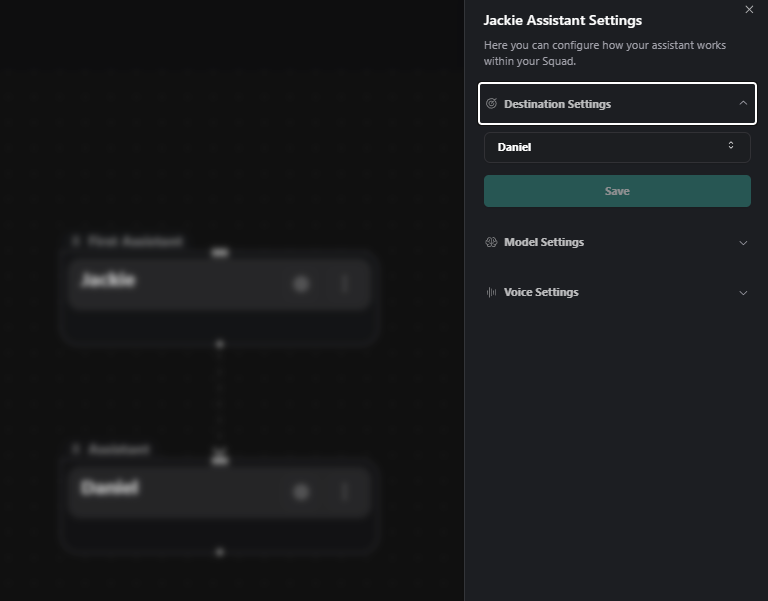Click the Jackie Assistant Settings heading
Viewport: 768px width, 601px height.
[x=562, y=21]
